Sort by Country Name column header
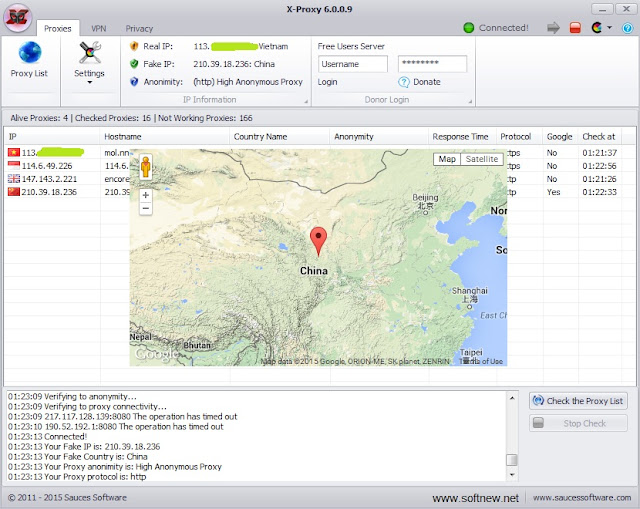 pos(280,136)
